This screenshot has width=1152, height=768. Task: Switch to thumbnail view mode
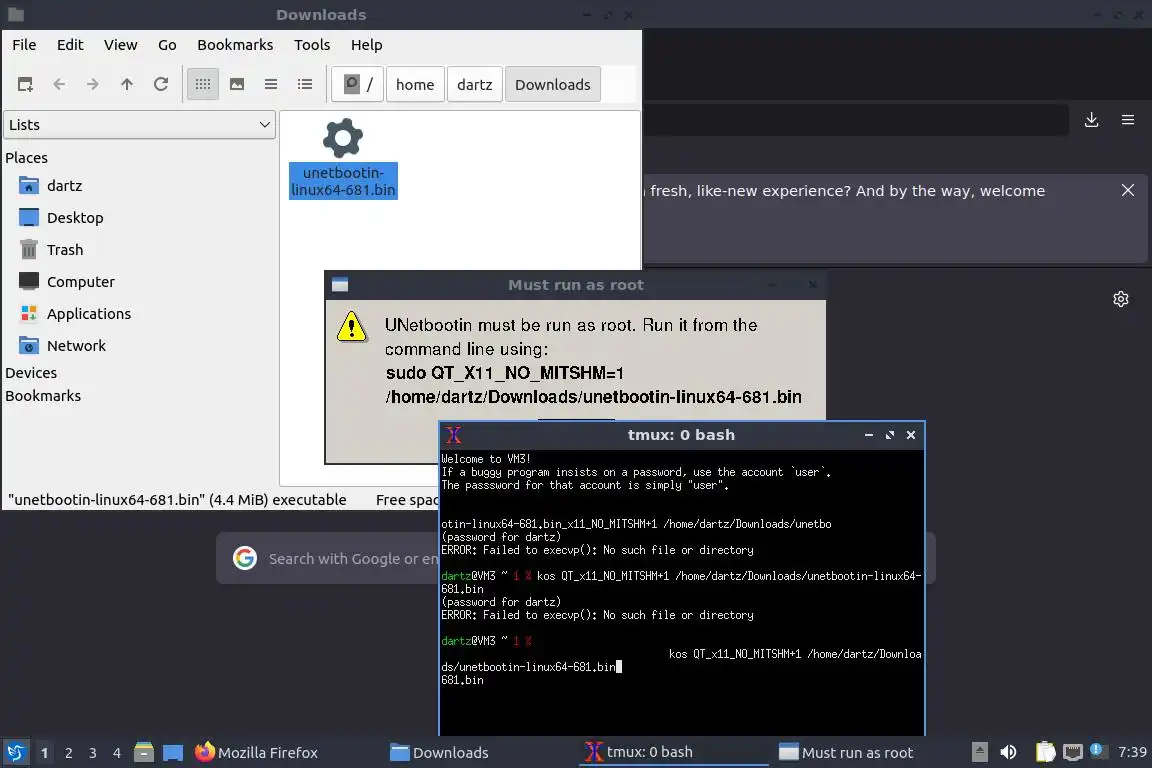237,85
